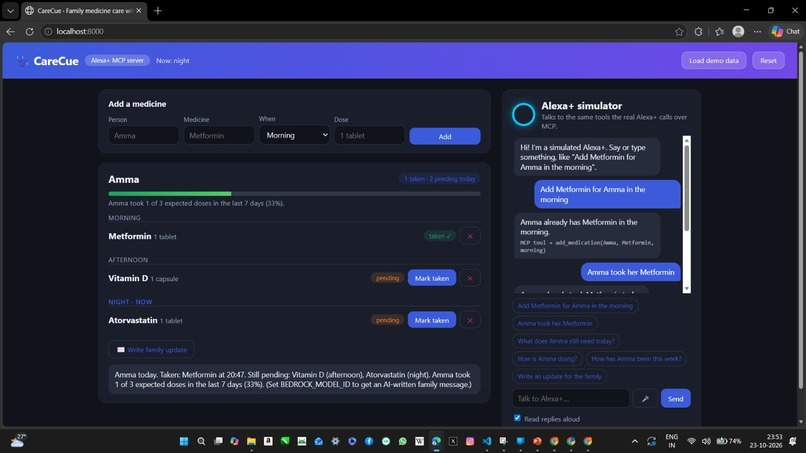Click Amma's adherence progress bar

coord(294,194)
